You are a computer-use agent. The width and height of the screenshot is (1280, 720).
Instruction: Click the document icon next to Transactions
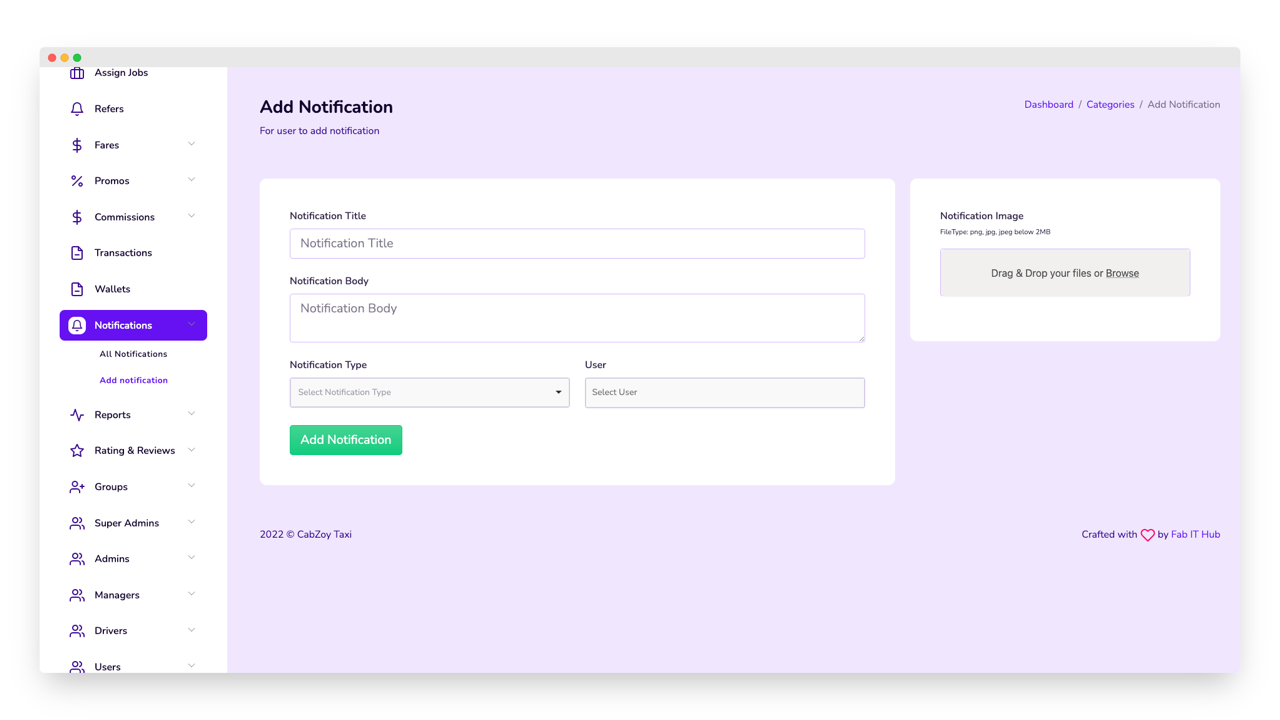(x=77, y=253)
